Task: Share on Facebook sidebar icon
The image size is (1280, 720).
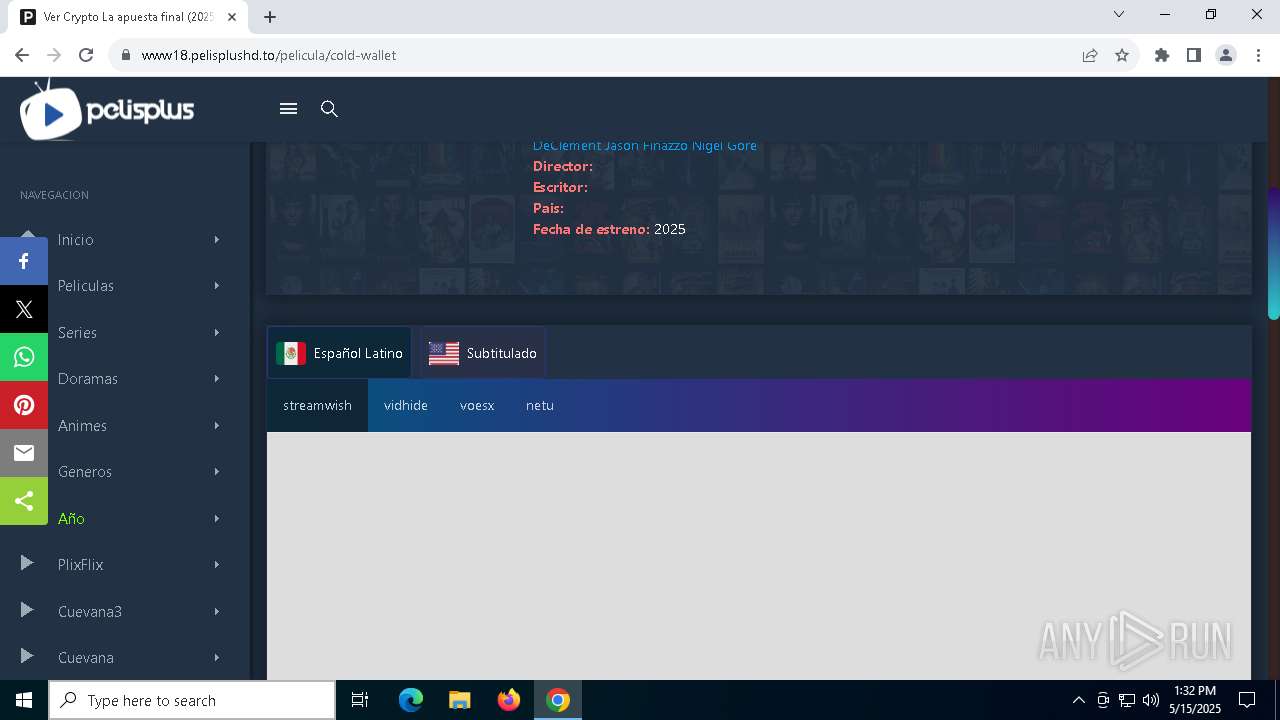Action: click(x=24, y=261)
